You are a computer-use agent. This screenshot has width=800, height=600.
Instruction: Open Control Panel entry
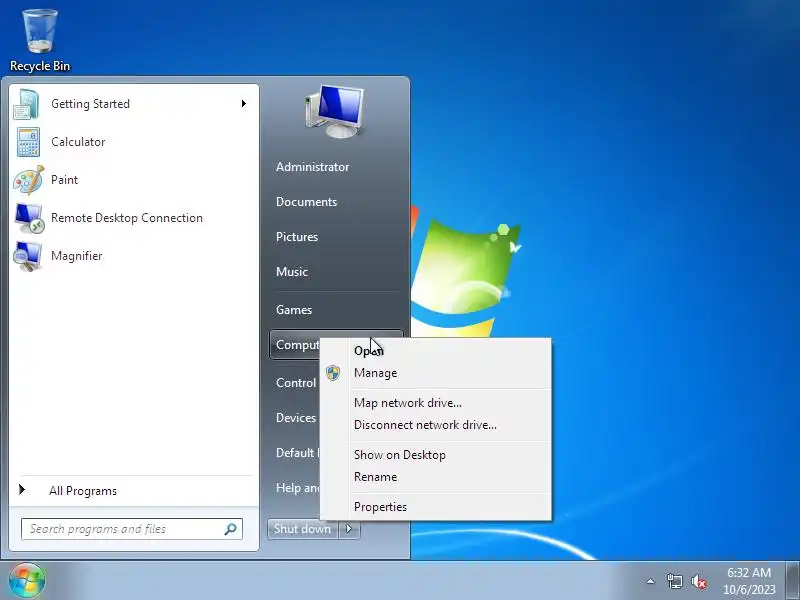pyautogui.click(x=296, y=383)
